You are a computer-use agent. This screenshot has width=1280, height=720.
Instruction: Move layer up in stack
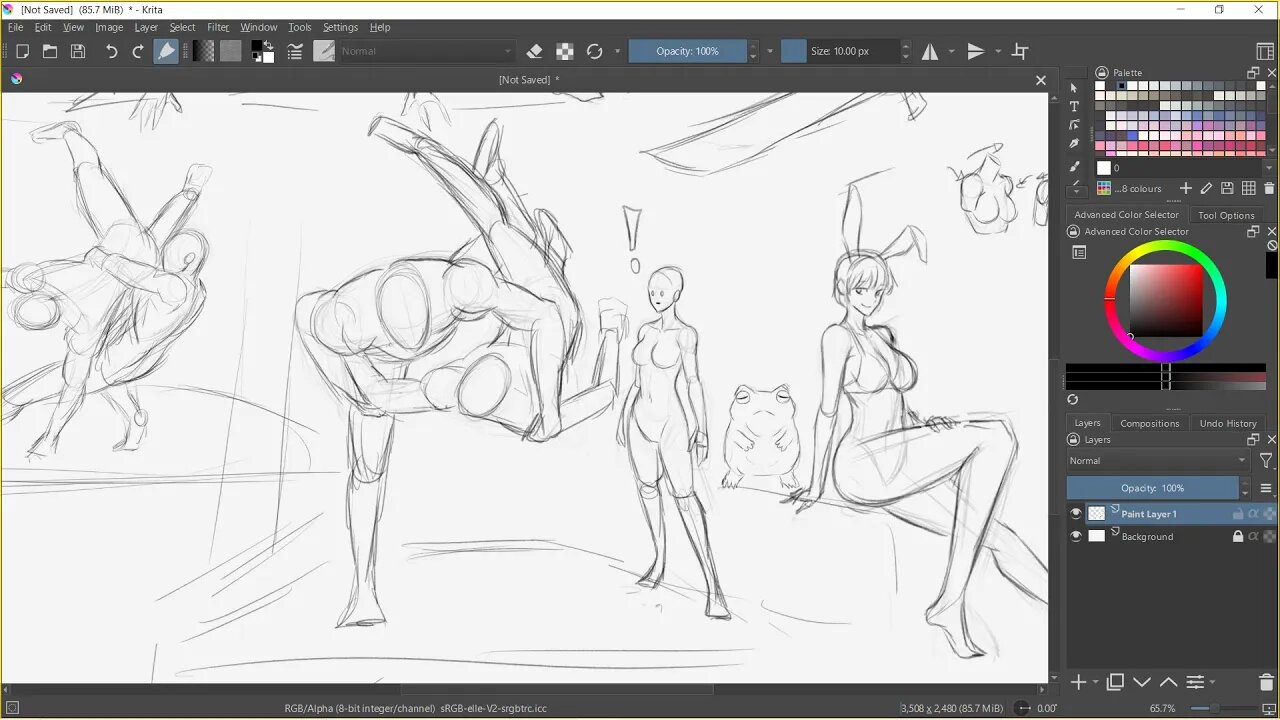point(1168,683)
